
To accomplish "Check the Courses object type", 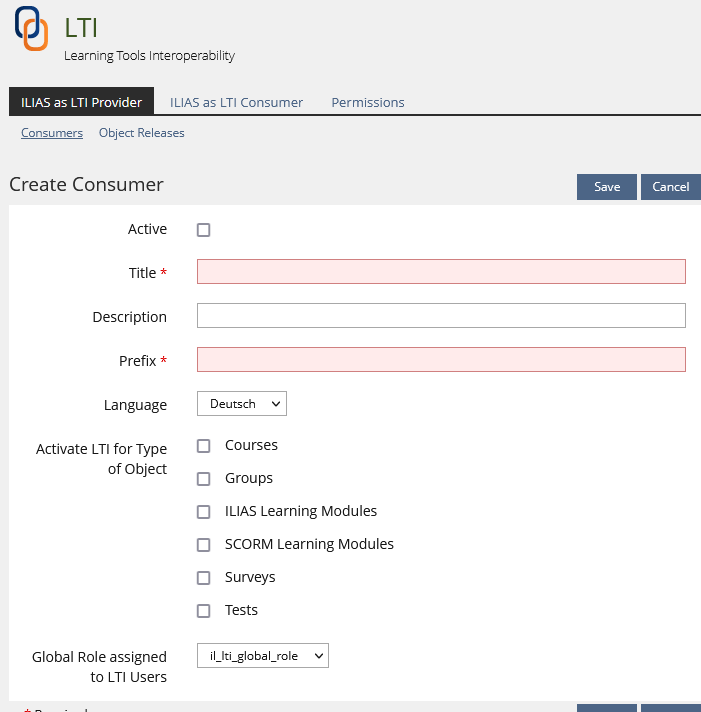I will click(x=204, y=446).
